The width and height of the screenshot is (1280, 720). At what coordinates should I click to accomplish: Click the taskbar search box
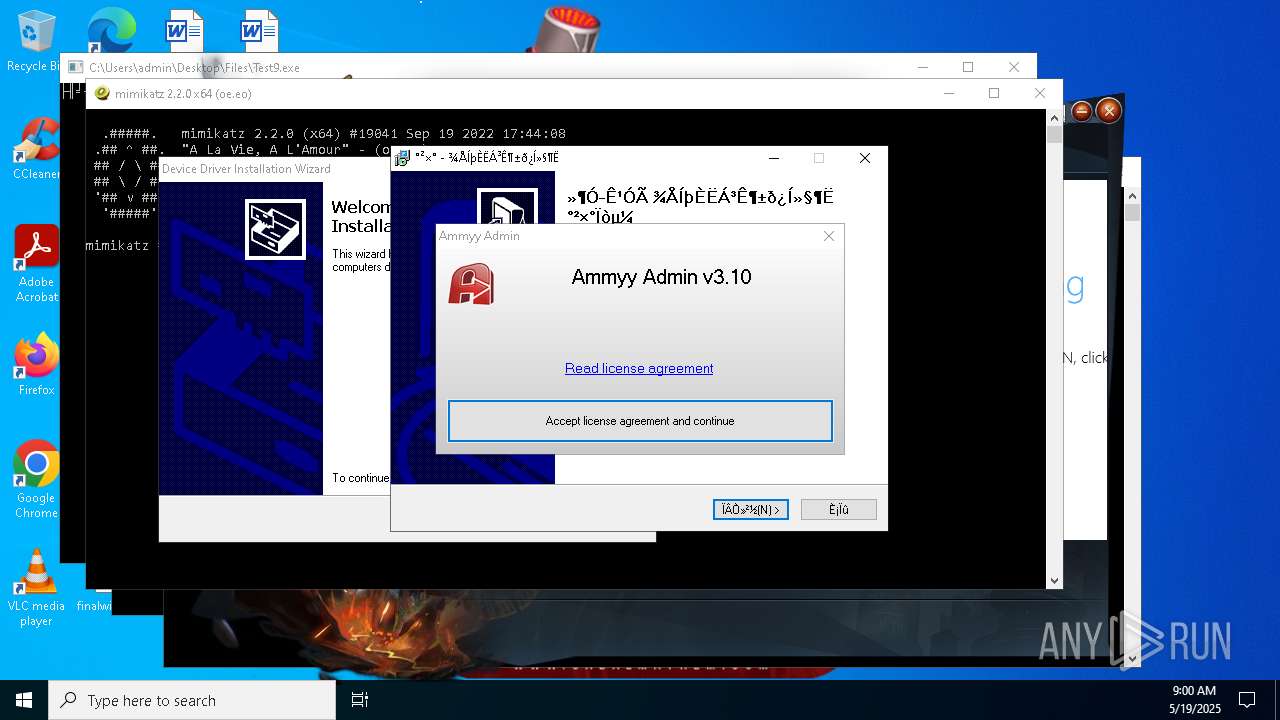click(192, 700)
